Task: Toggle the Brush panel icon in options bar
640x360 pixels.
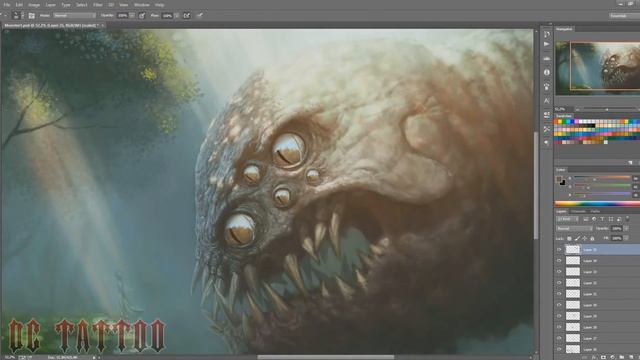Action: (31, 16)
